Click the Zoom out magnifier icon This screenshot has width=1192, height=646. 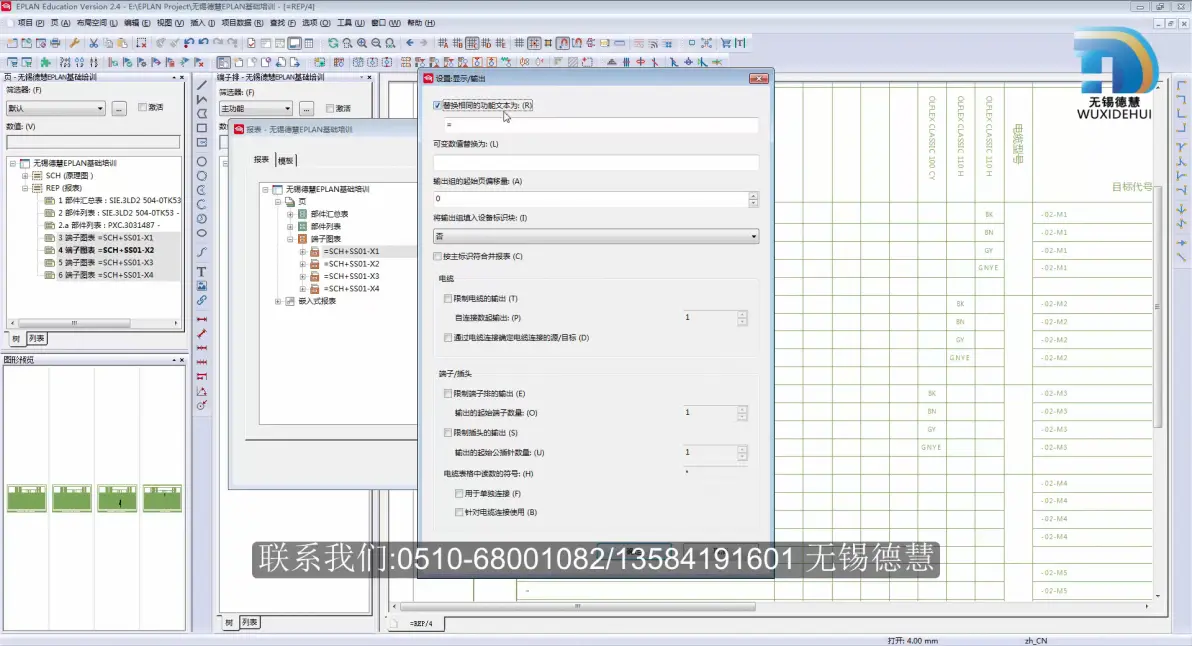click(376, 43)
